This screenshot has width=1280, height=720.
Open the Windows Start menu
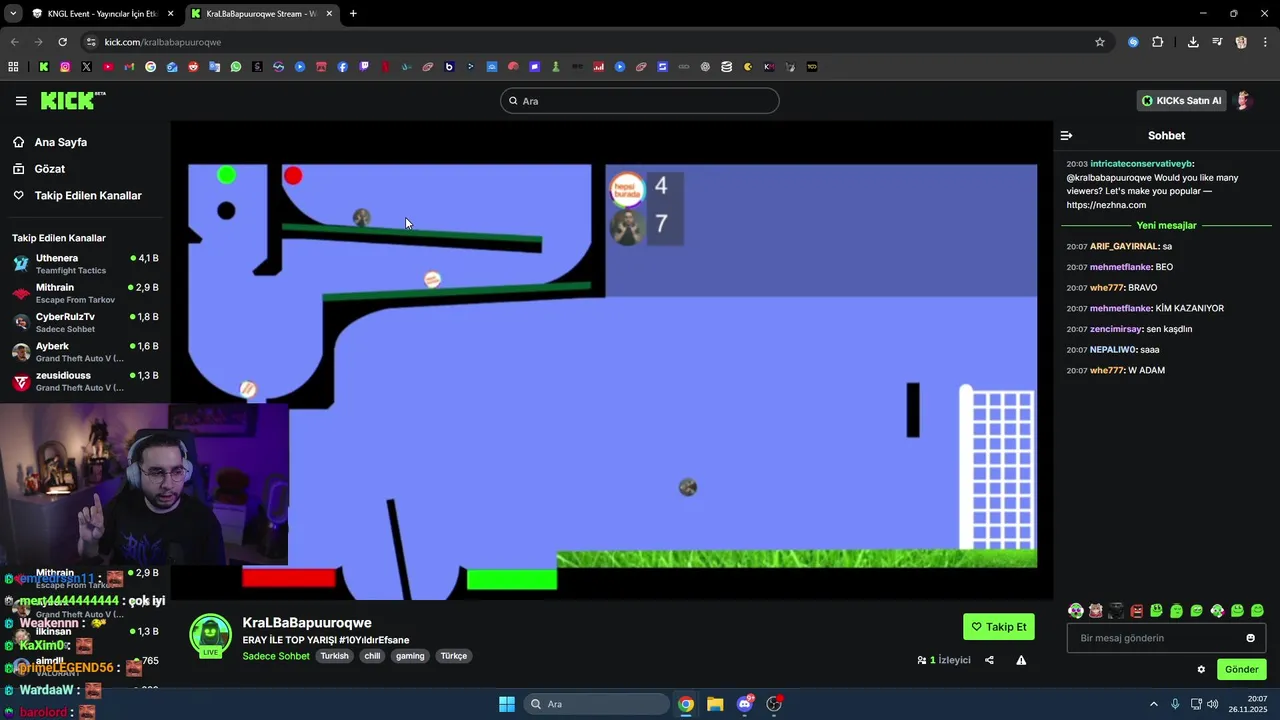(507, 704)
